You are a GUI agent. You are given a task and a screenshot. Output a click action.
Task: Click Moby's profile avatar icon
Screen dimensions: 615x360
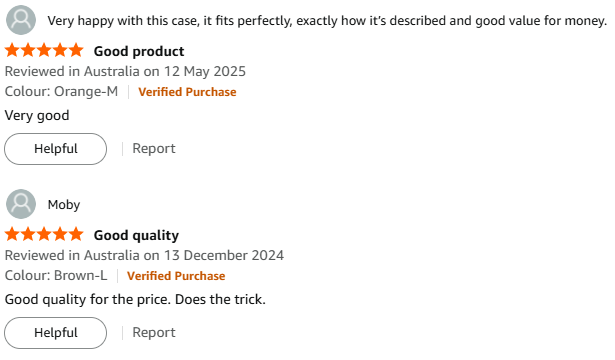click(x=21, y=204)
